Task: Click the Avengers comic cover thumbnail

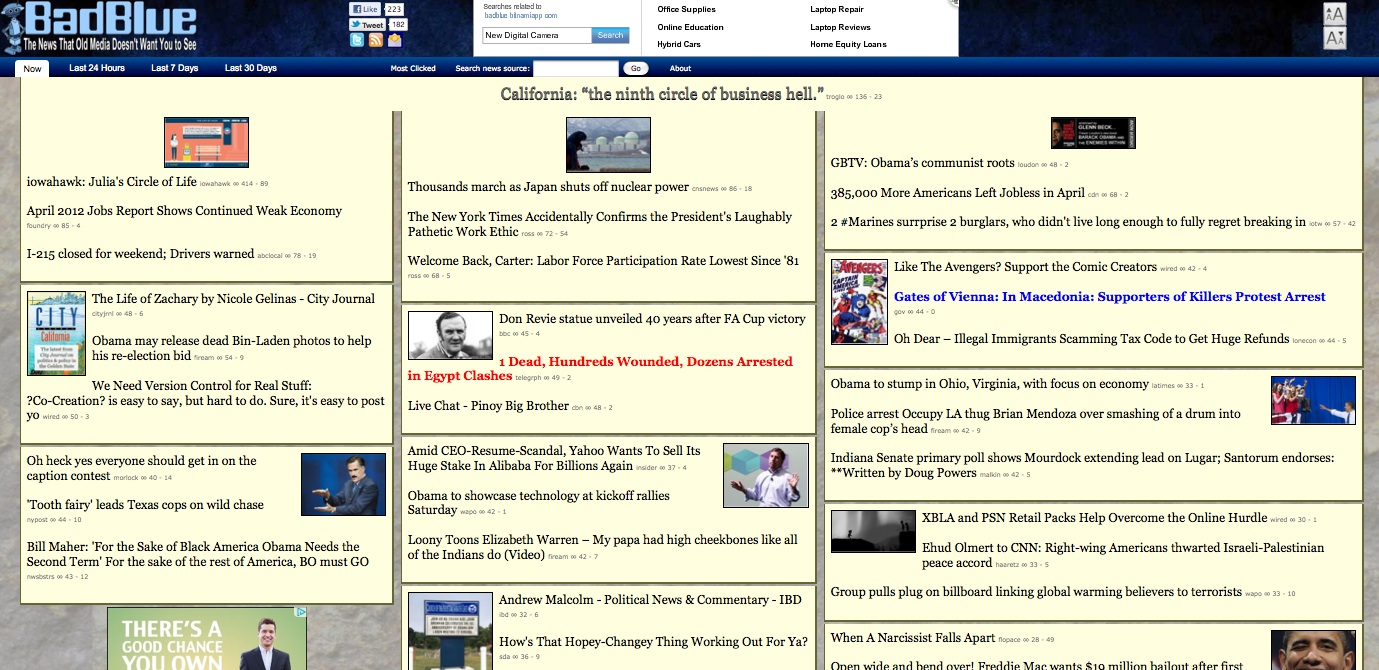Action: pyautogui.click(x=859, y=302)
